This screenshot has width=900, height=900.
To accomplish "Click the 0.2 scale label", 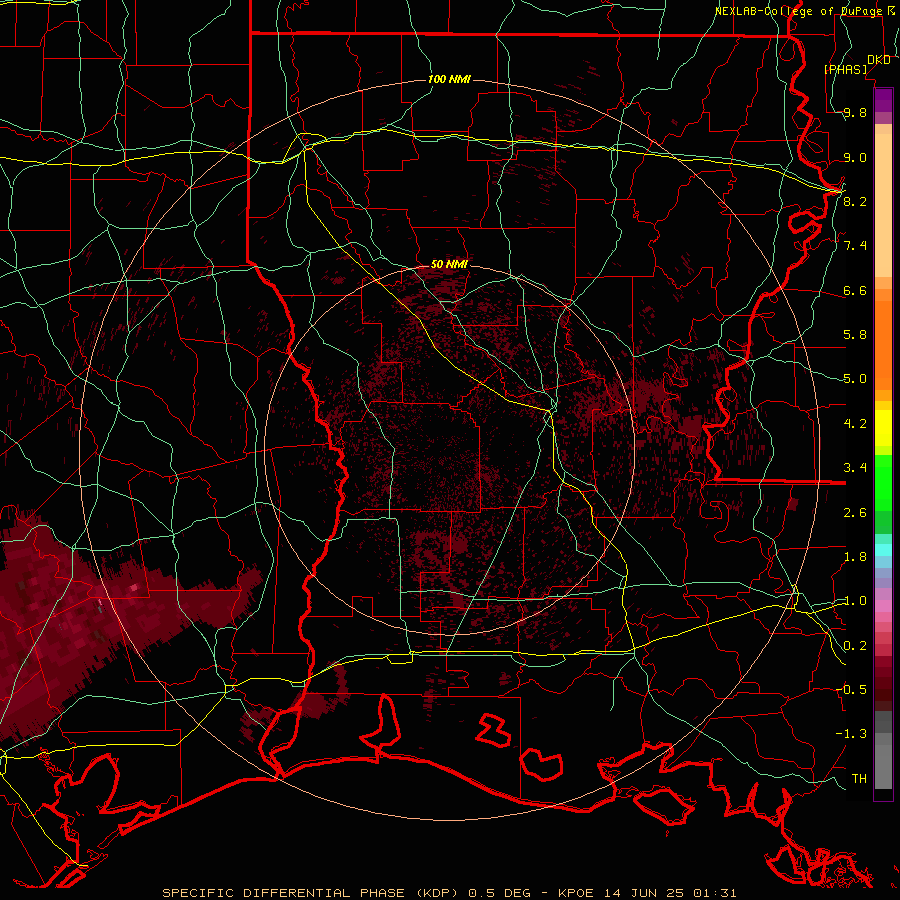I will coord(855,646).
